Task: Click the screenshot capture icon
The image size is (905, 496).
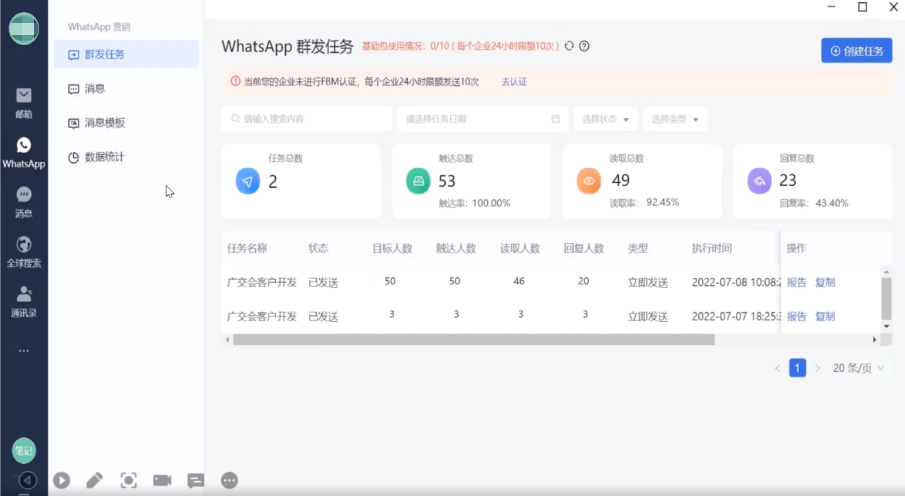Action: 128,480
